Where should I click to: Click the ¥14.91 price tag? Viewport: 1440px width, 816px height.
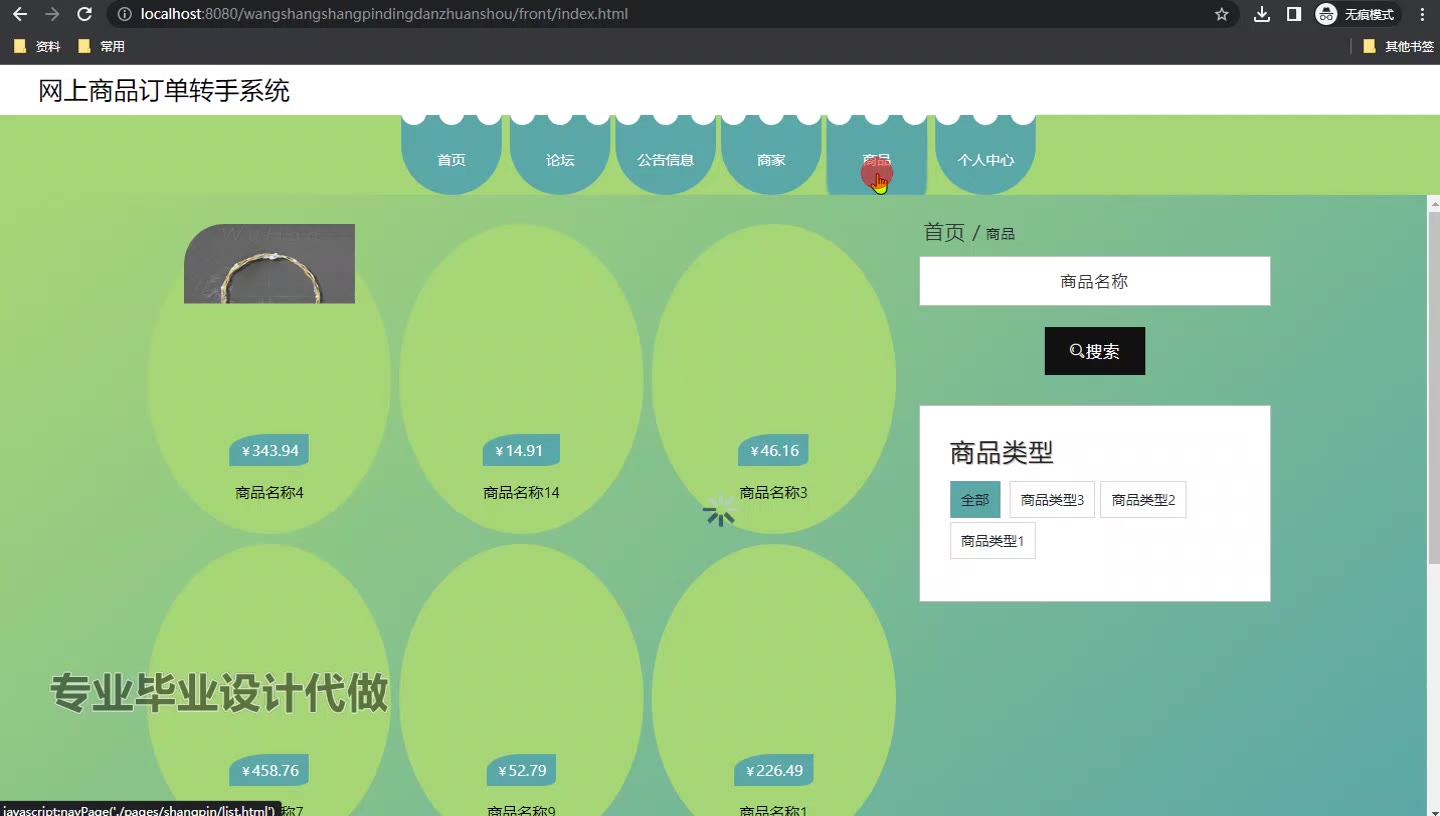click(521, 450)
